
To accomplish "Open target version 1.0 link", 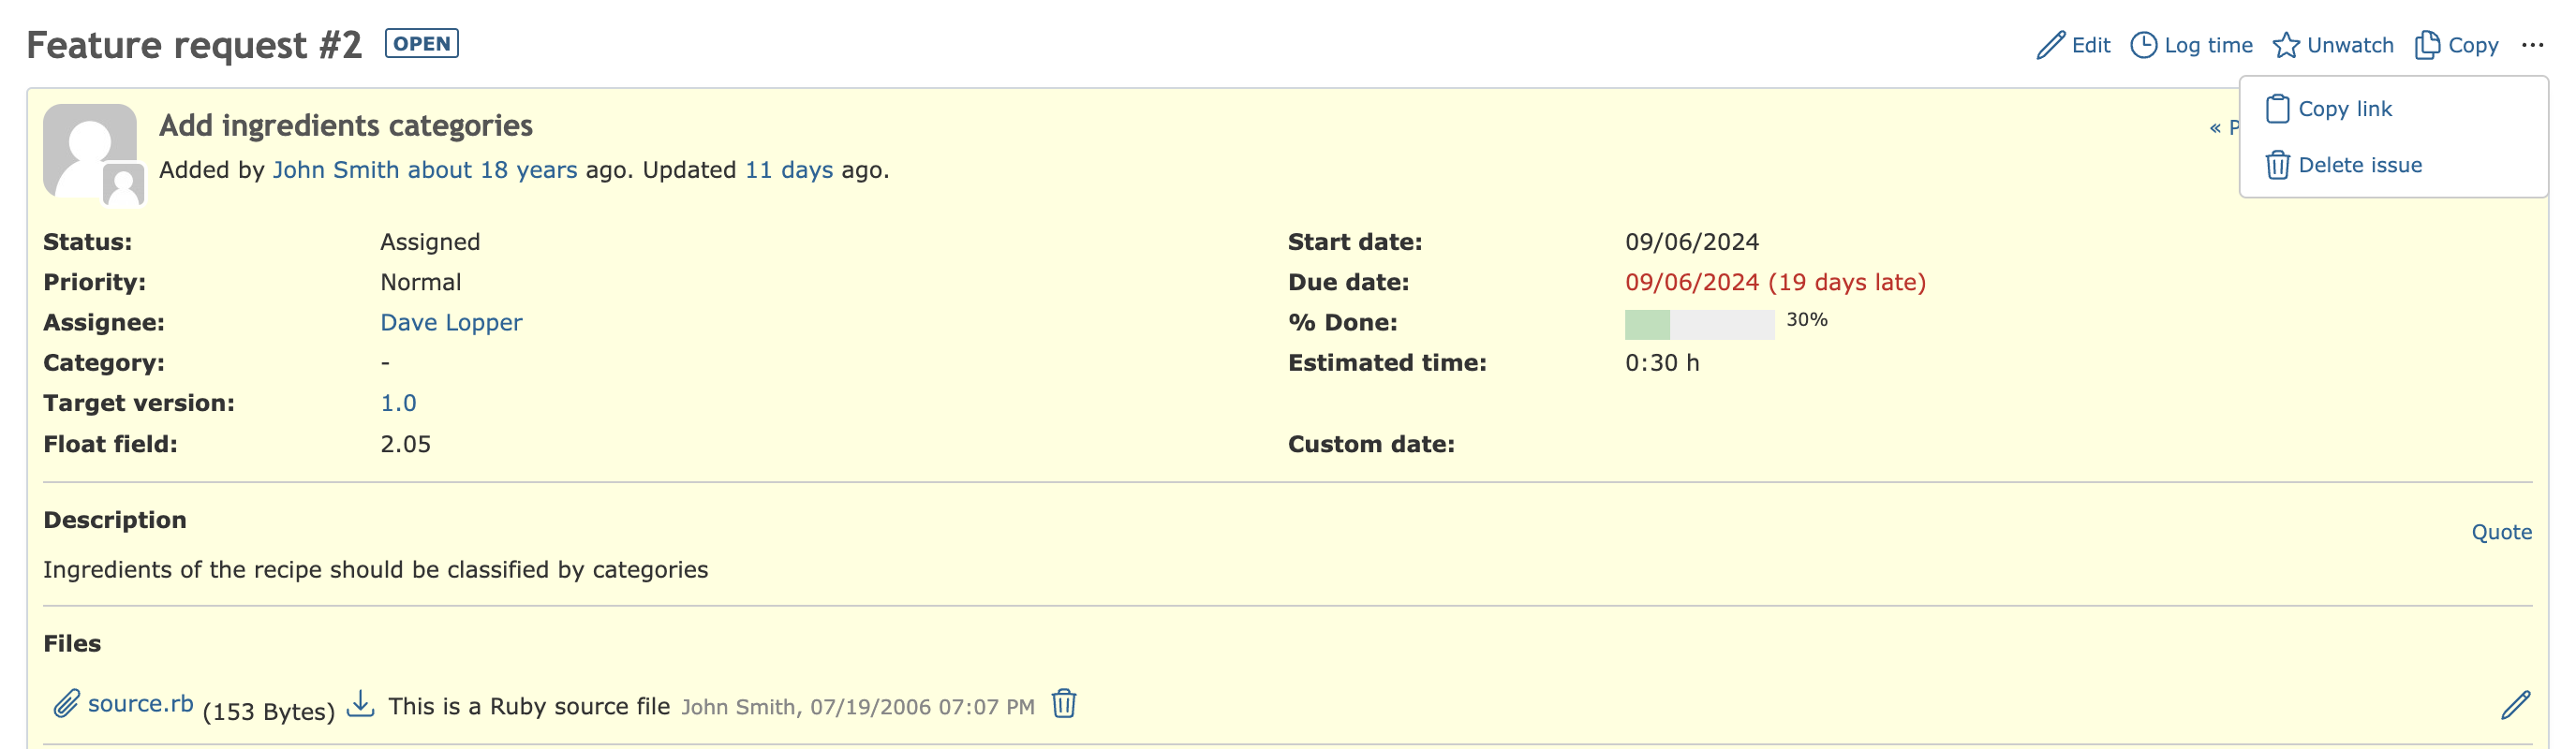I will (x=398, y=403).
